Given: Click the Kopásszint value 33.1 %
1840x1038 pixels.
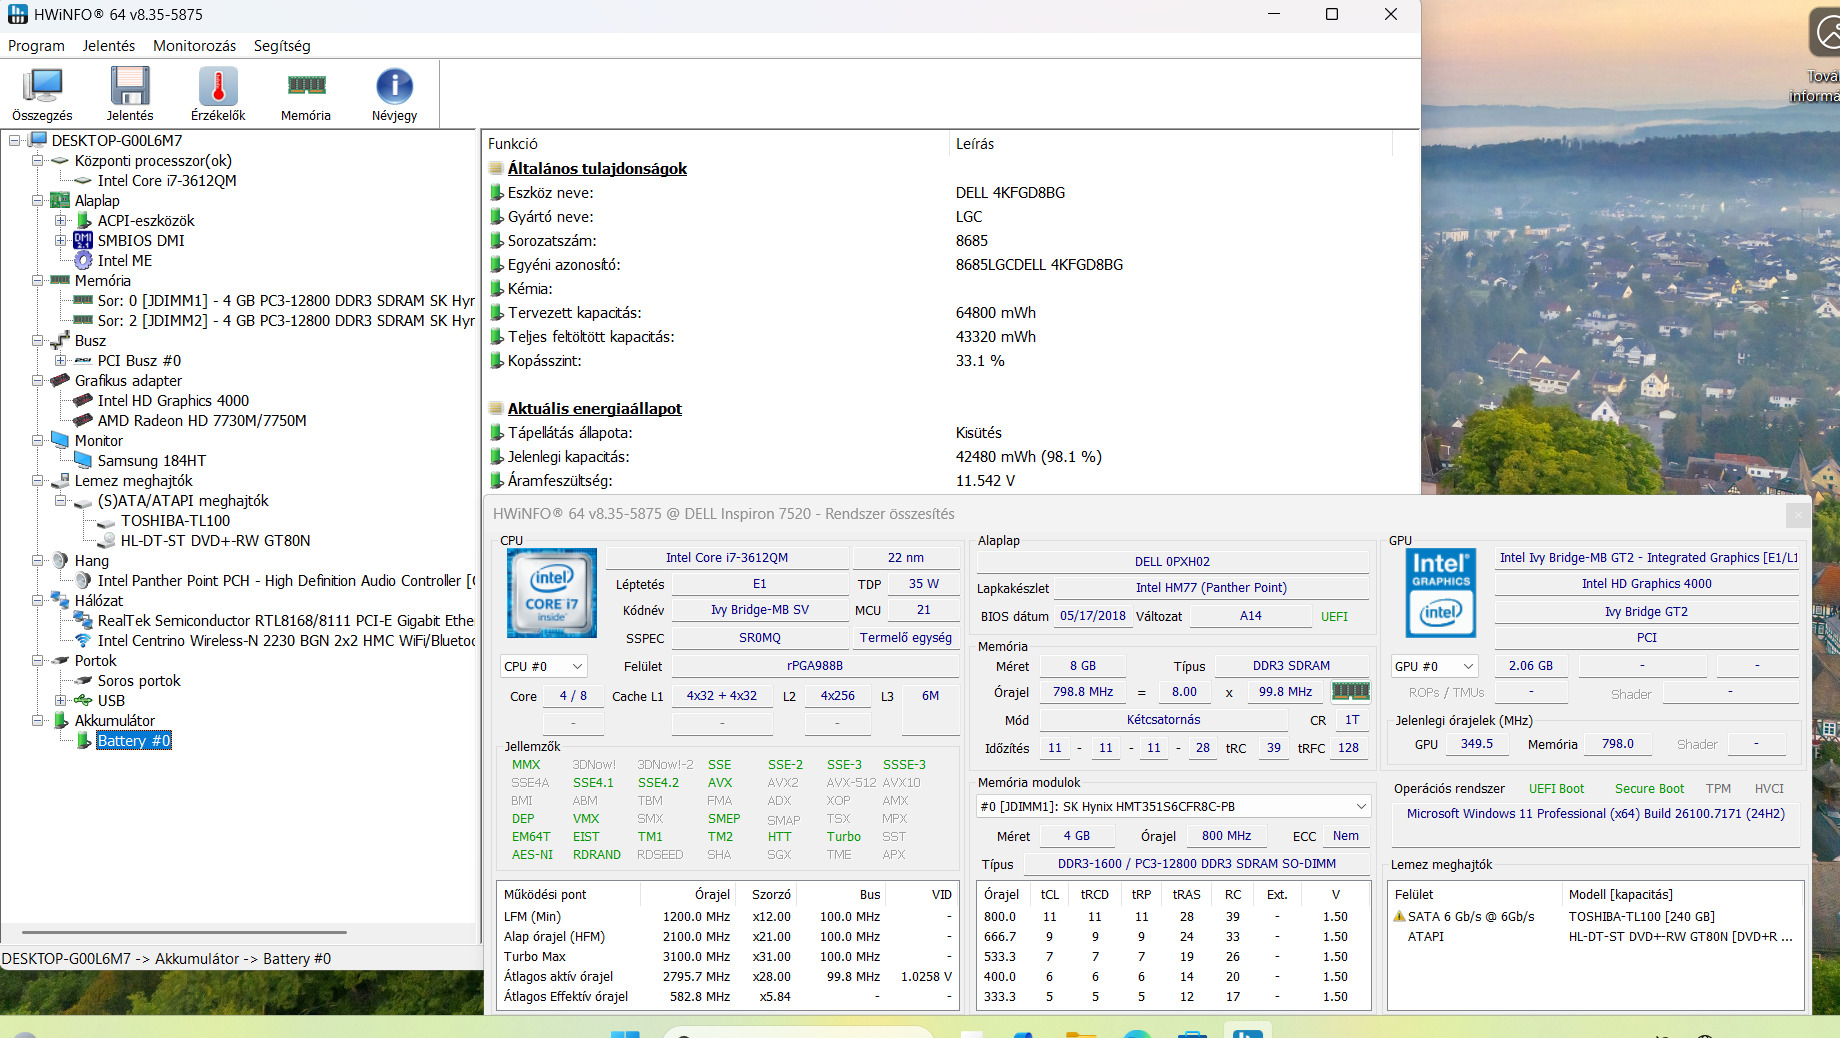Looking at the screenshot, I should pos(980,360).
